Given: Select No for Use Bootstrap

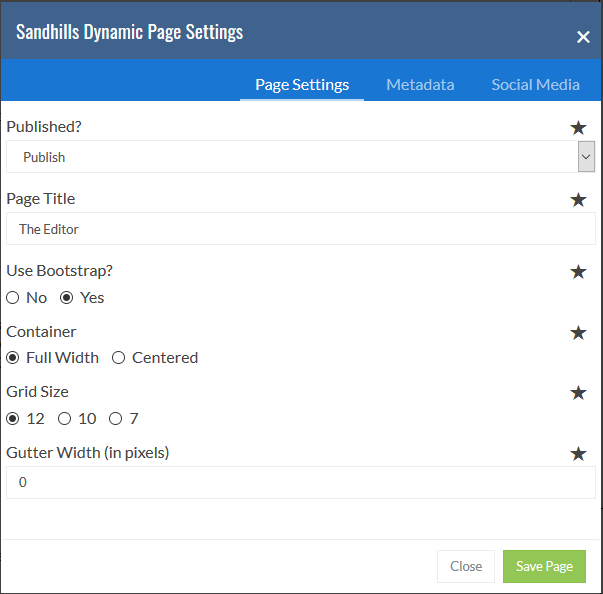Looking at the screenshot, I should [13, 298].
